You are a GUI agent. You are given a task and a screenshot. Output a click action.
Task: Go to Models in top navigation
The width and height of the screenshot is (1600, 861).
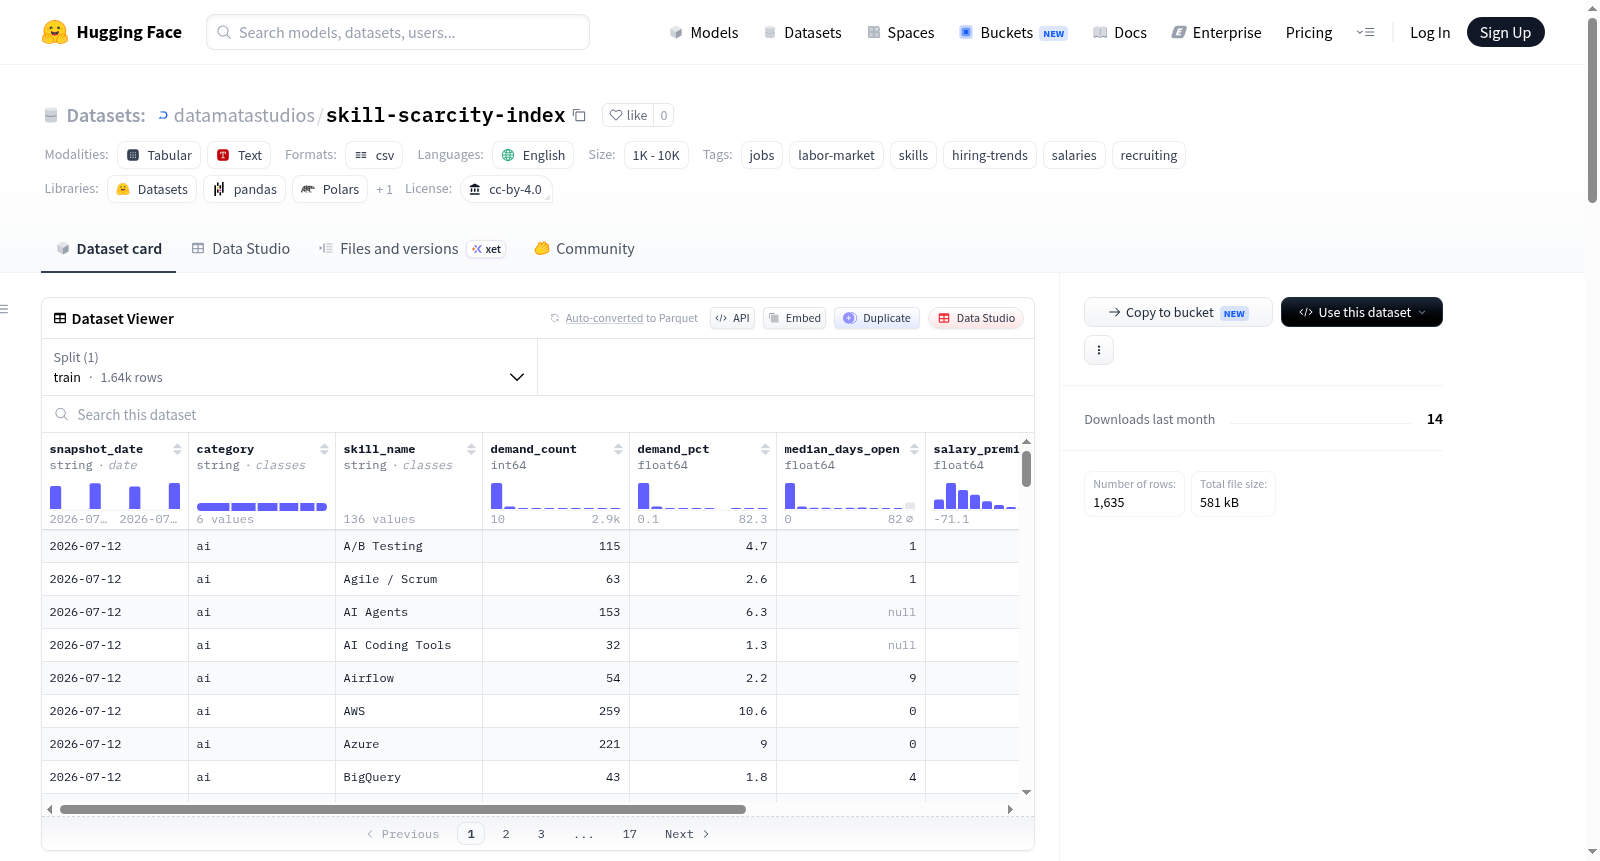pyautogui.click(x=704, y=32)
